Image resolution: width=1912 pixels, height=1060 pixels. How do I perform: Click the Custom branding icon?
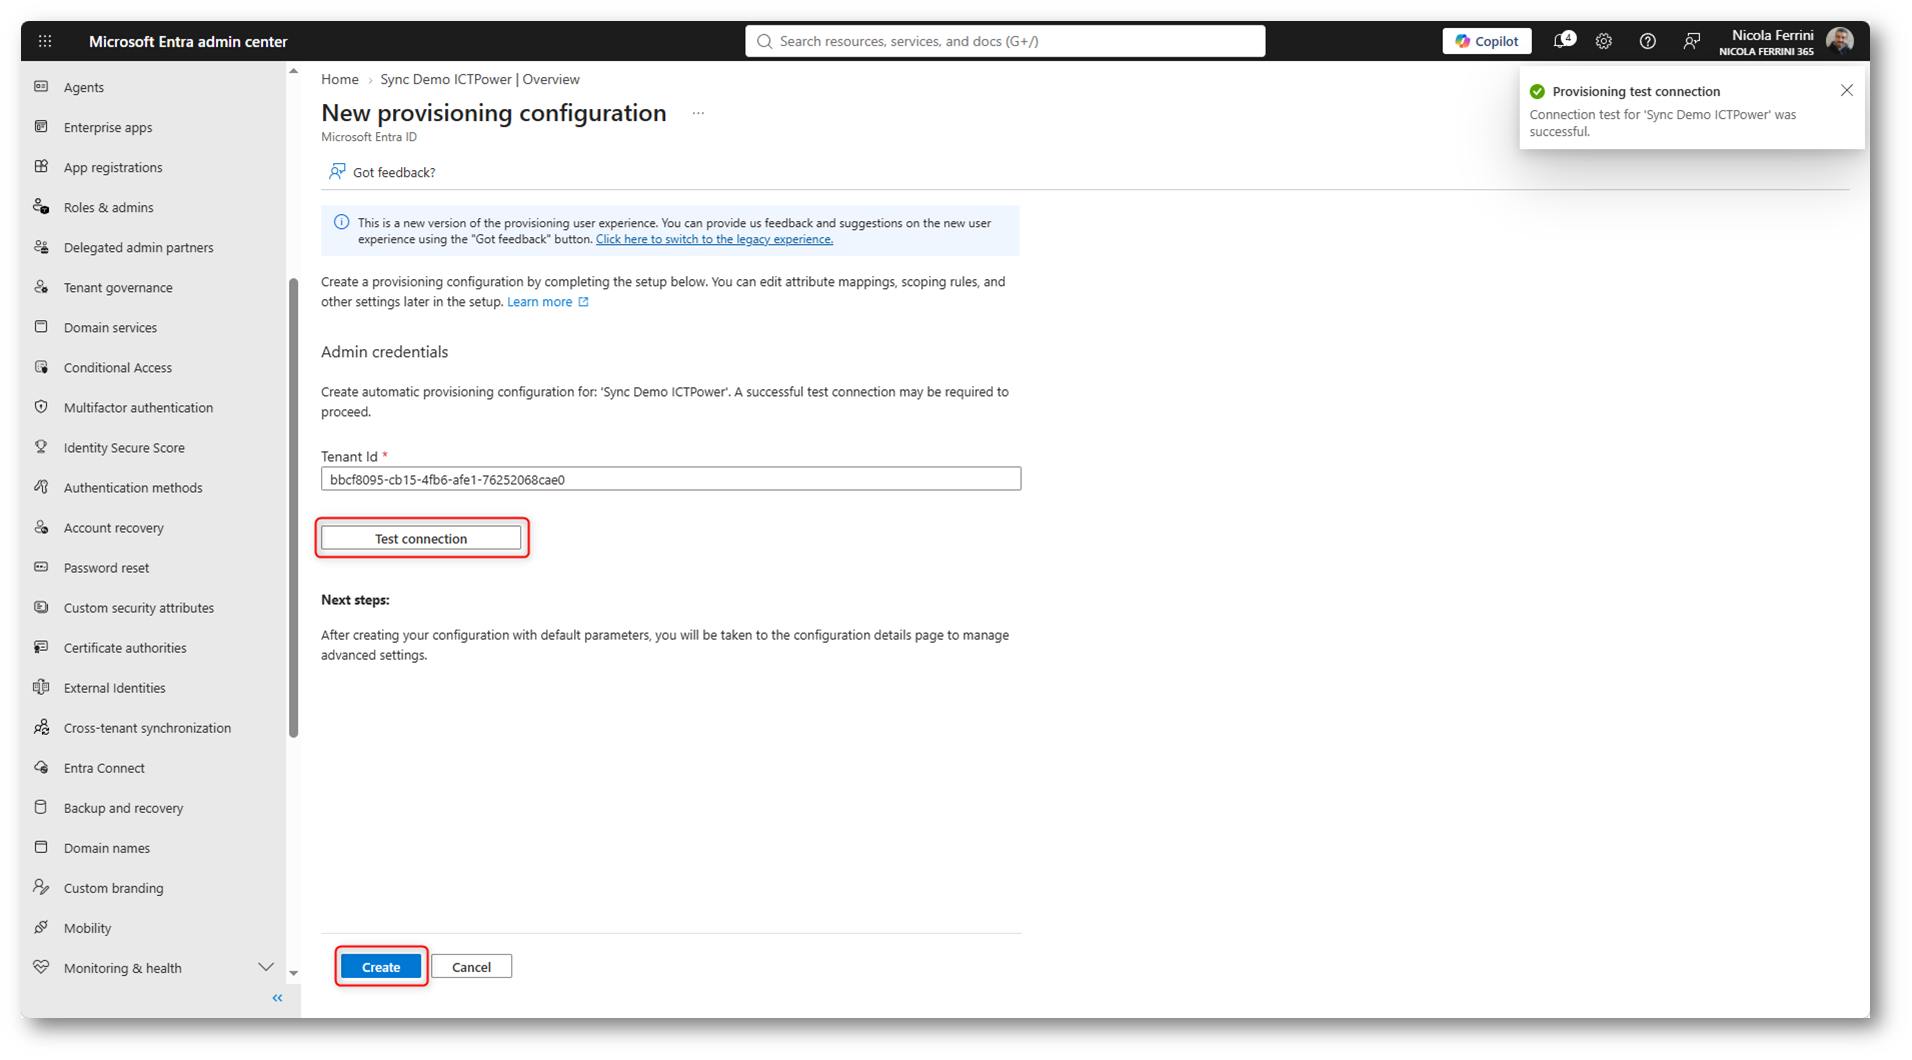coord(41,887)
